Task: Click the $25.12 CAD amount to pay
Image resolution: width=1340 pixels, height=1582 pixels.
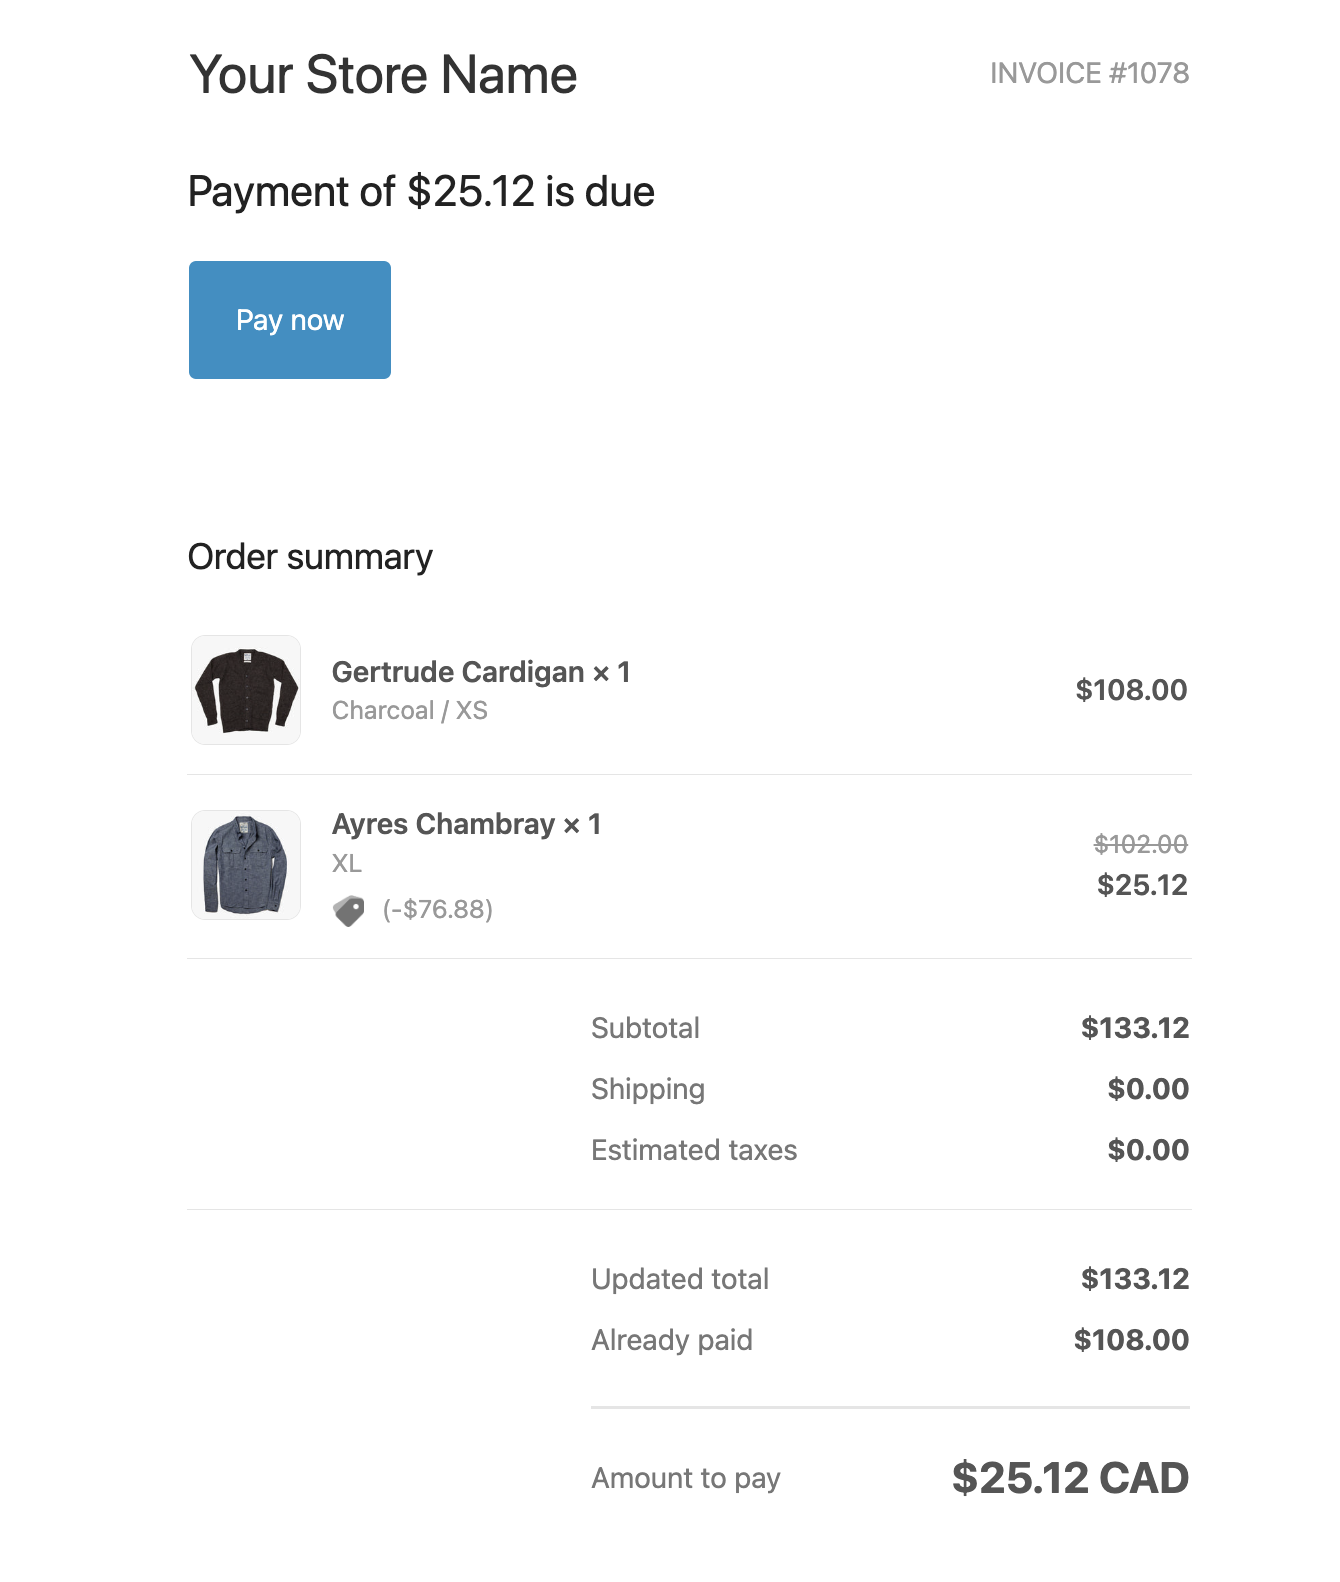Action: (x=1070, y=1478)
